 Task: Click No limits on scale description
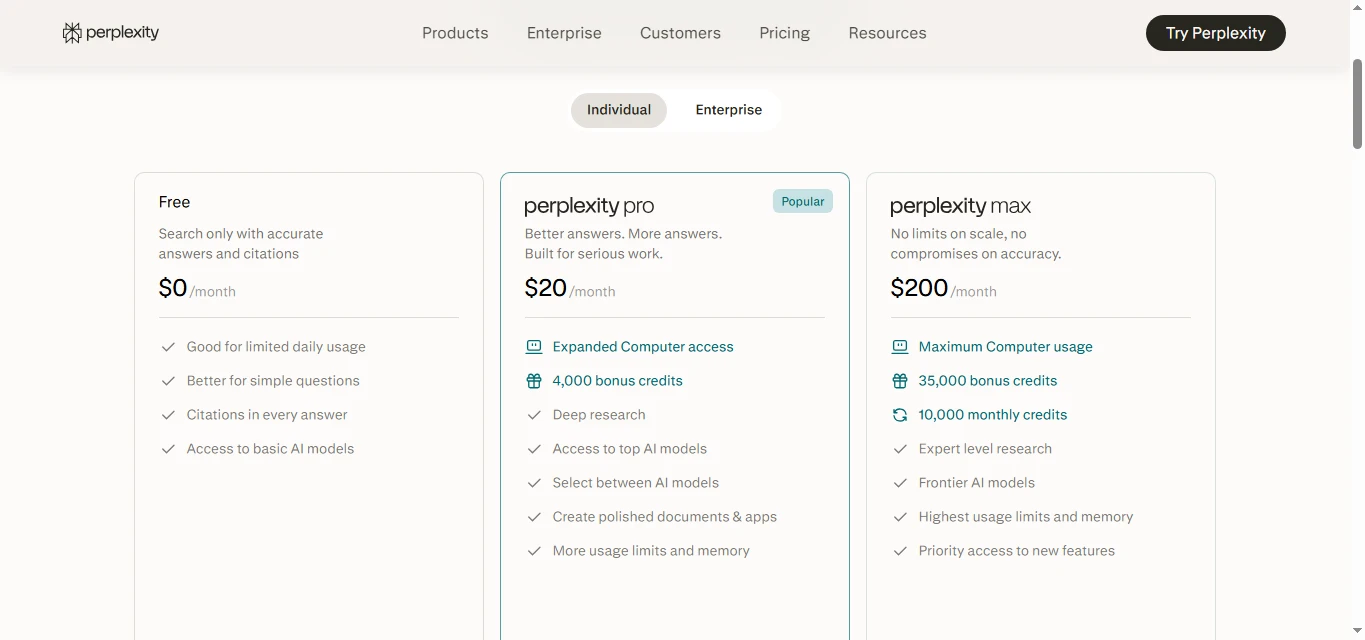976,244
